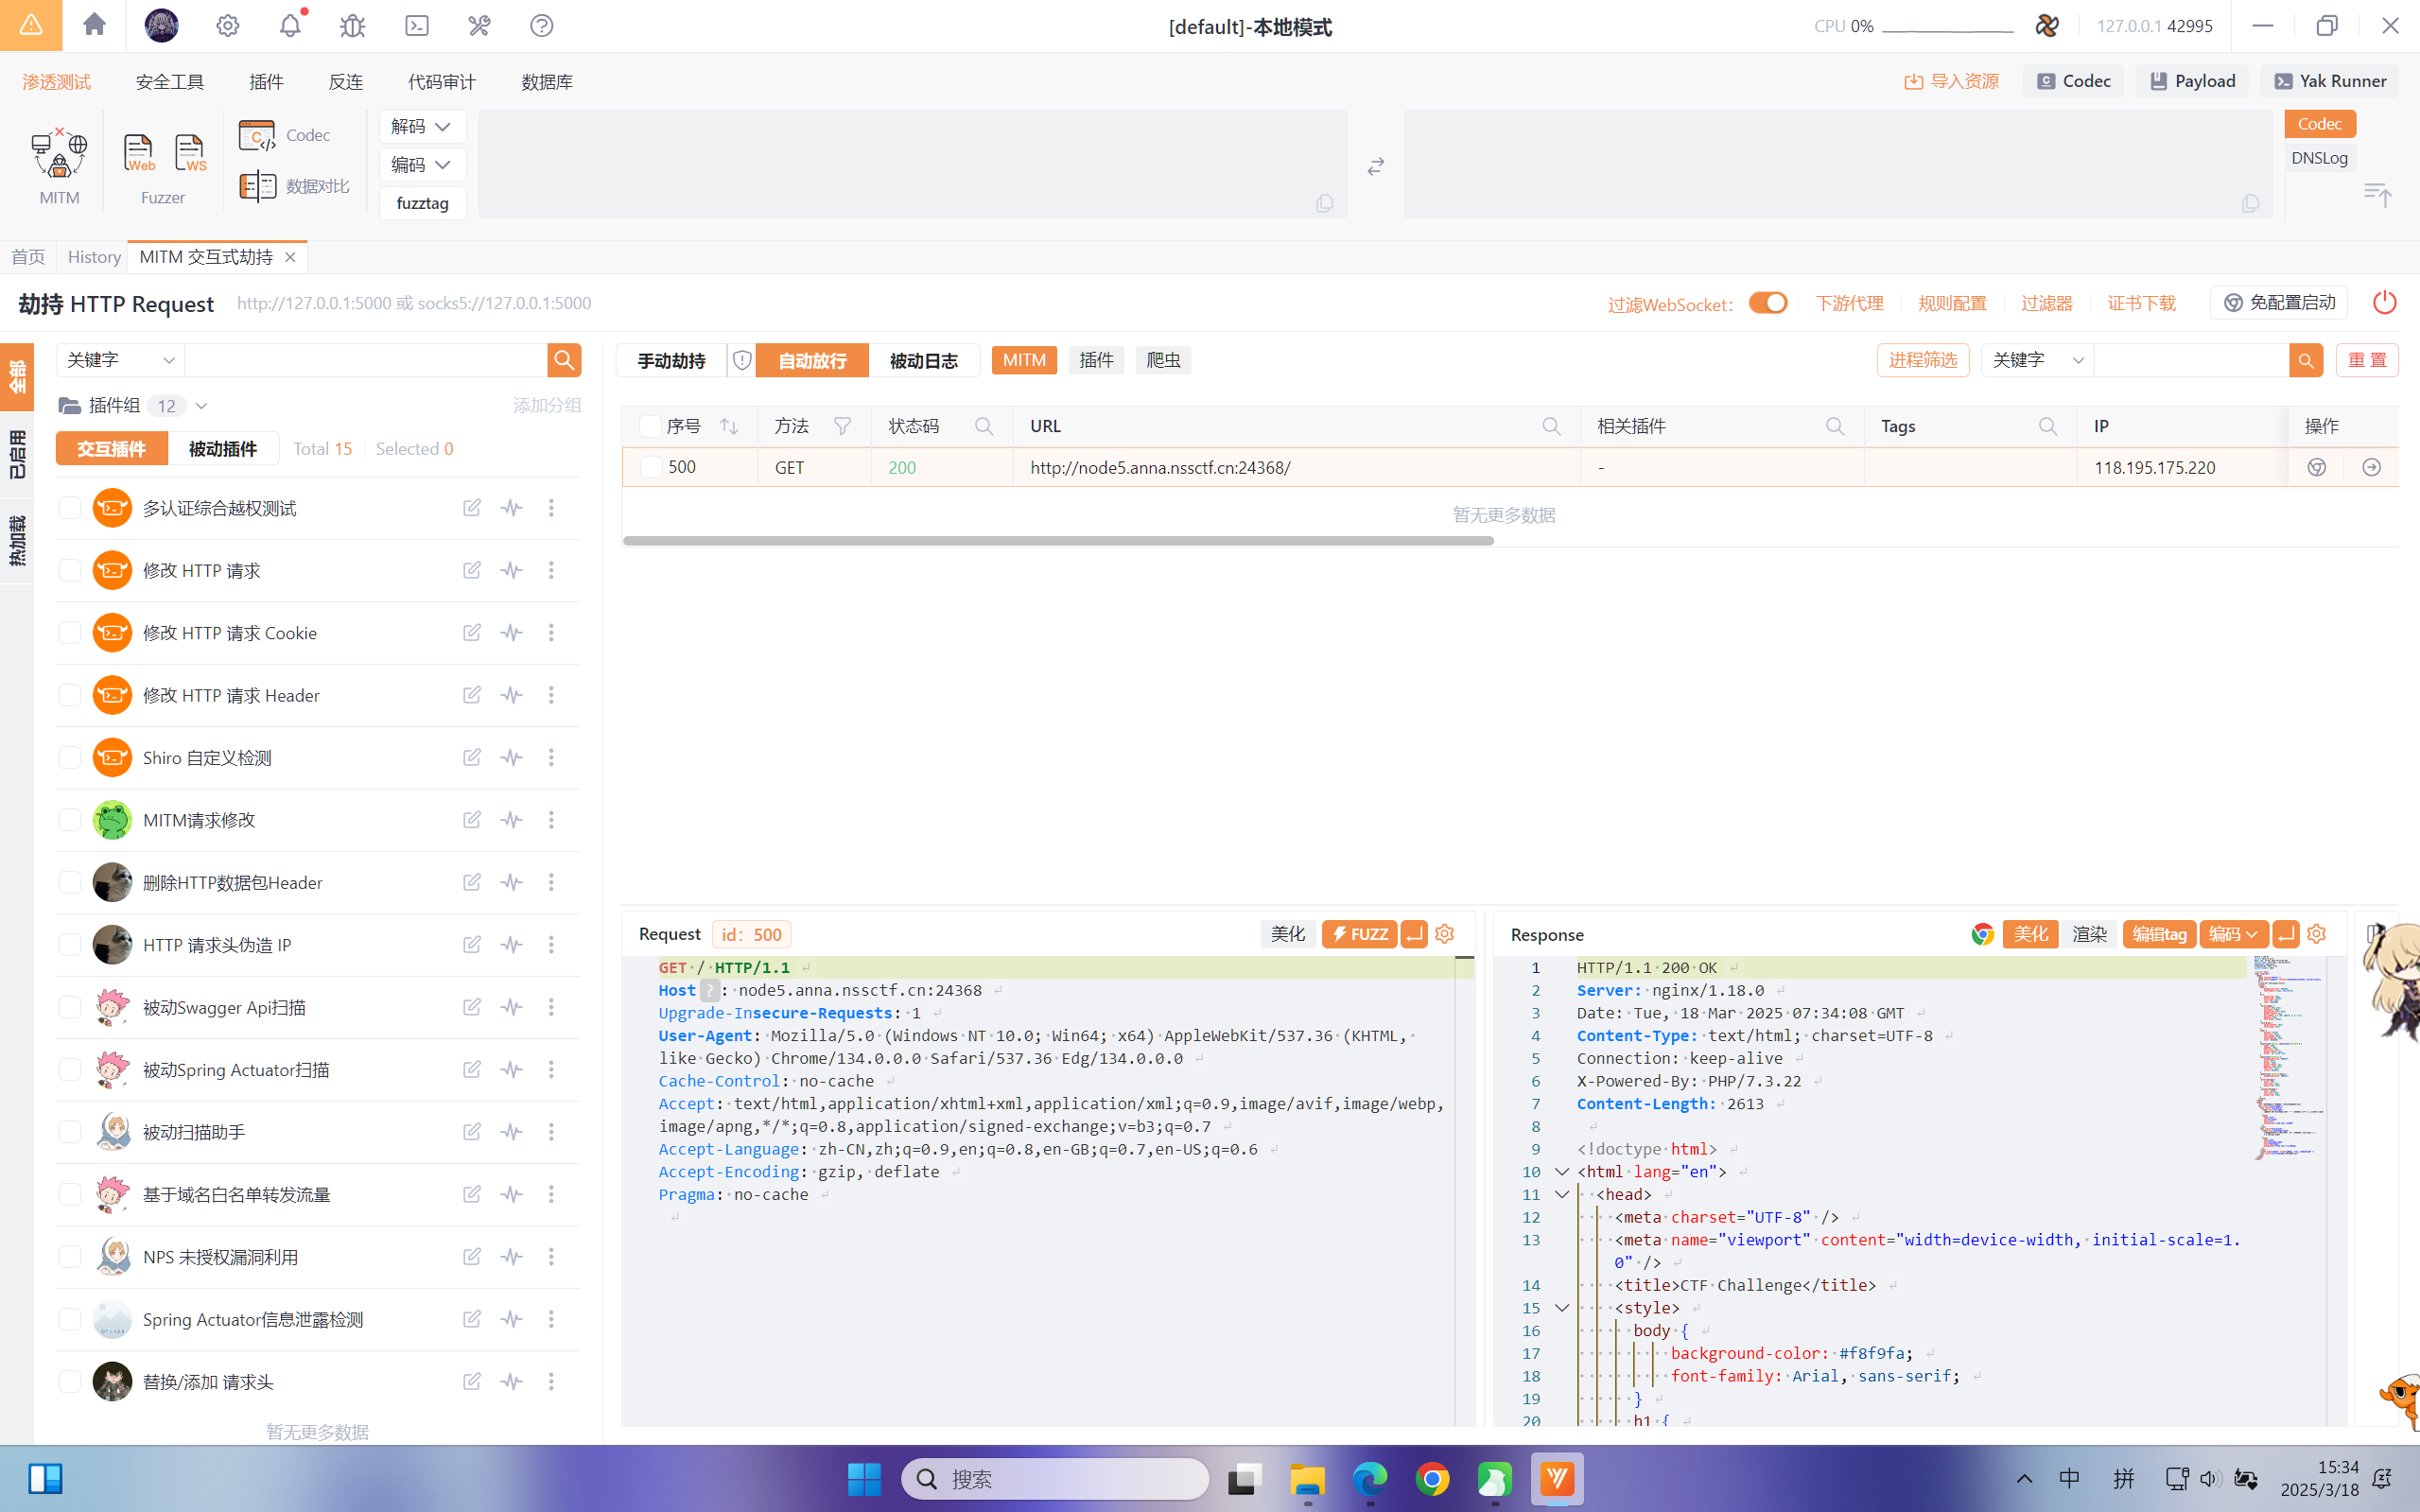Edit the Shiro custom detection plugin

[472, 757]
